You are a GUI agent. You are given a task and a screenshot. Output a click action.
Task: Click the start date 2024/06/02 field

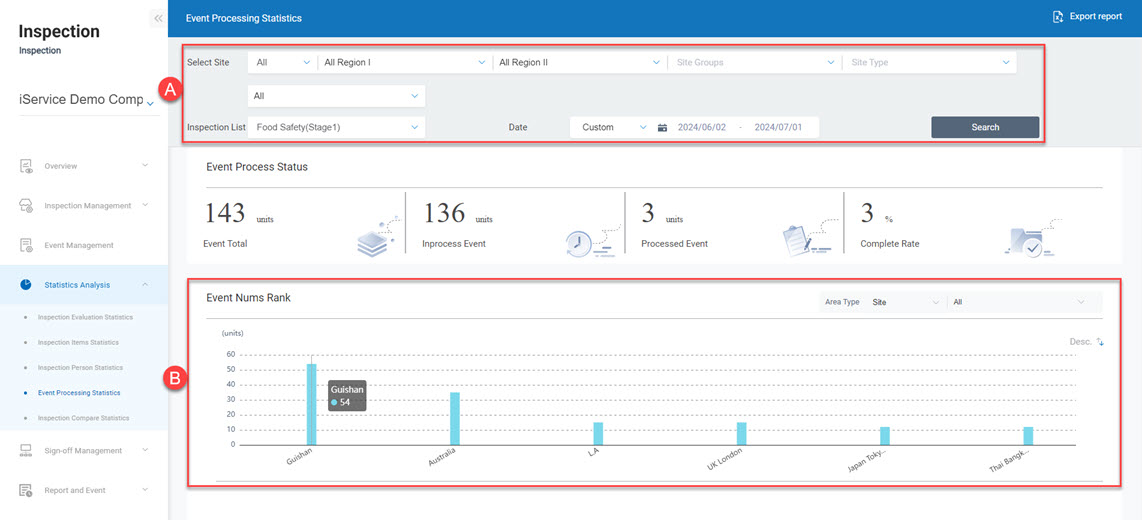point(702,128)
